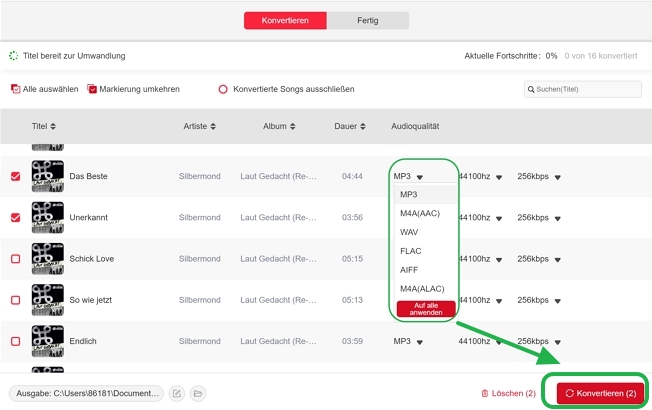
Task: Sort the list by Titel arrows
Action: (53, 127)
